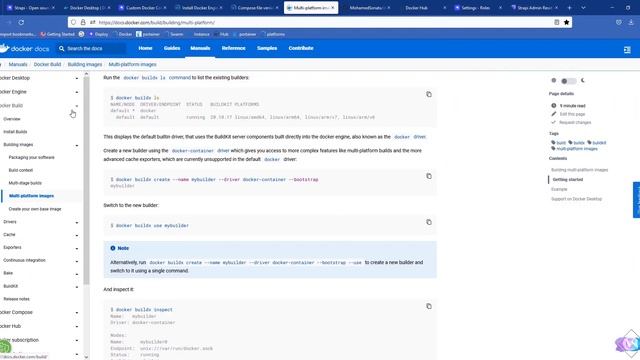Image resolution: width=640 pixels, height=360 pixels.
Task: Expand the Docker Compose sidebar section
Action: click(x=77, y=313)
